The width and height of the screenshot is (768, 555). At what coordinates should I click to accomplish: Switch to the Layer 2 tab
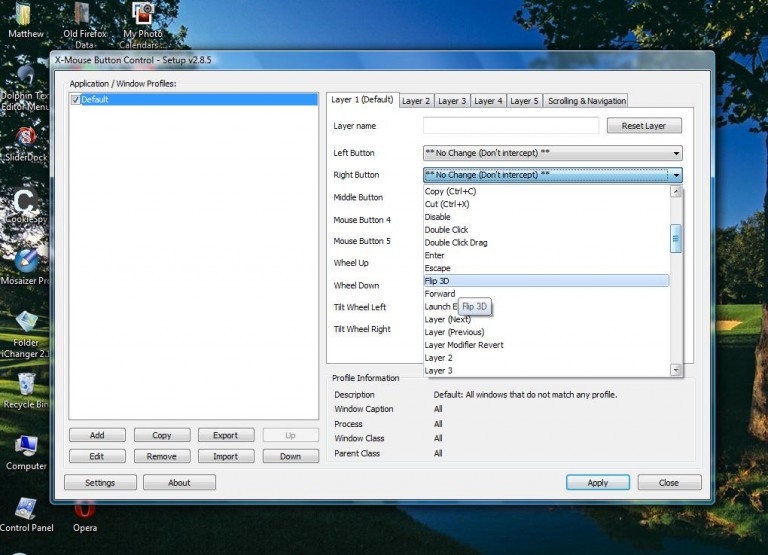click(416, 101)
